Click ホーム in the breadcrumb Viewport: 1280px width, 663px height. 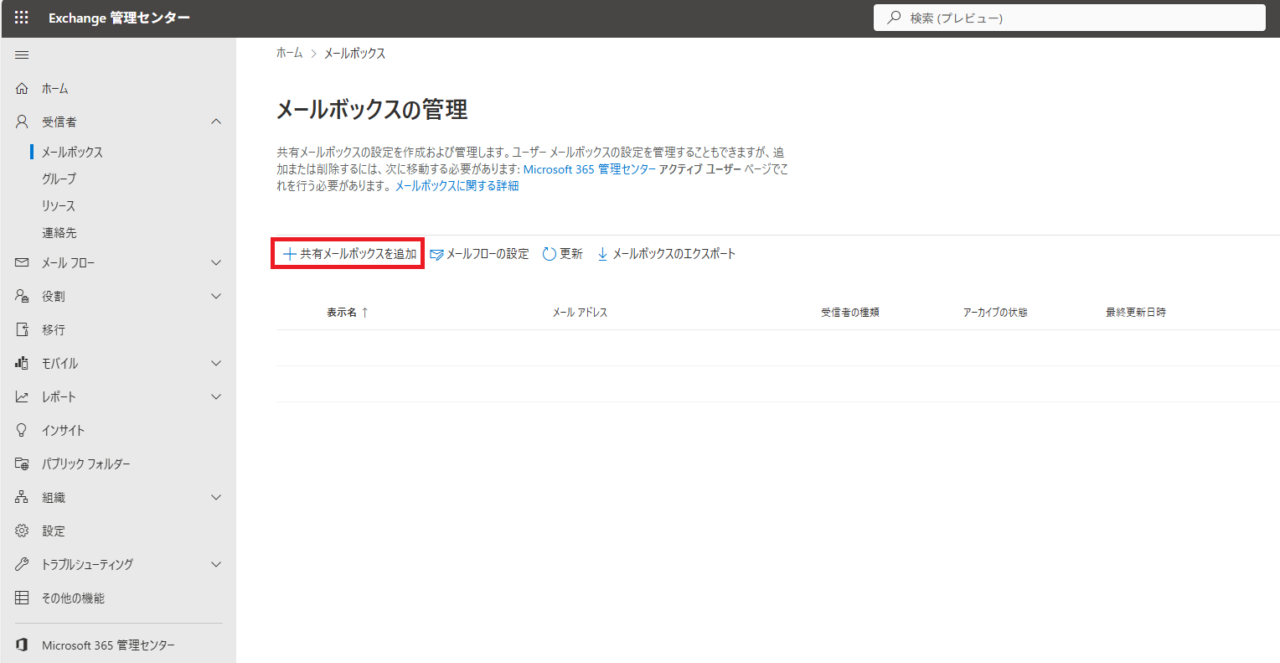click(x=289, y=54)
